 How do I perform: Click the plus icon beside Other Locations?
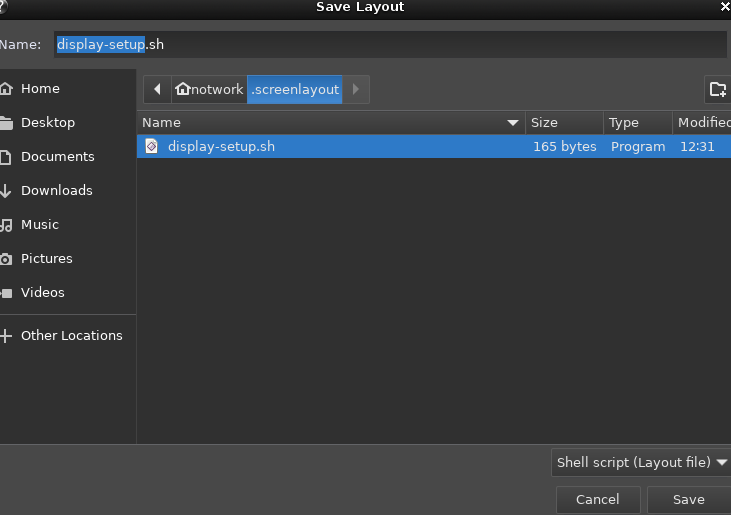click(6, 336)
